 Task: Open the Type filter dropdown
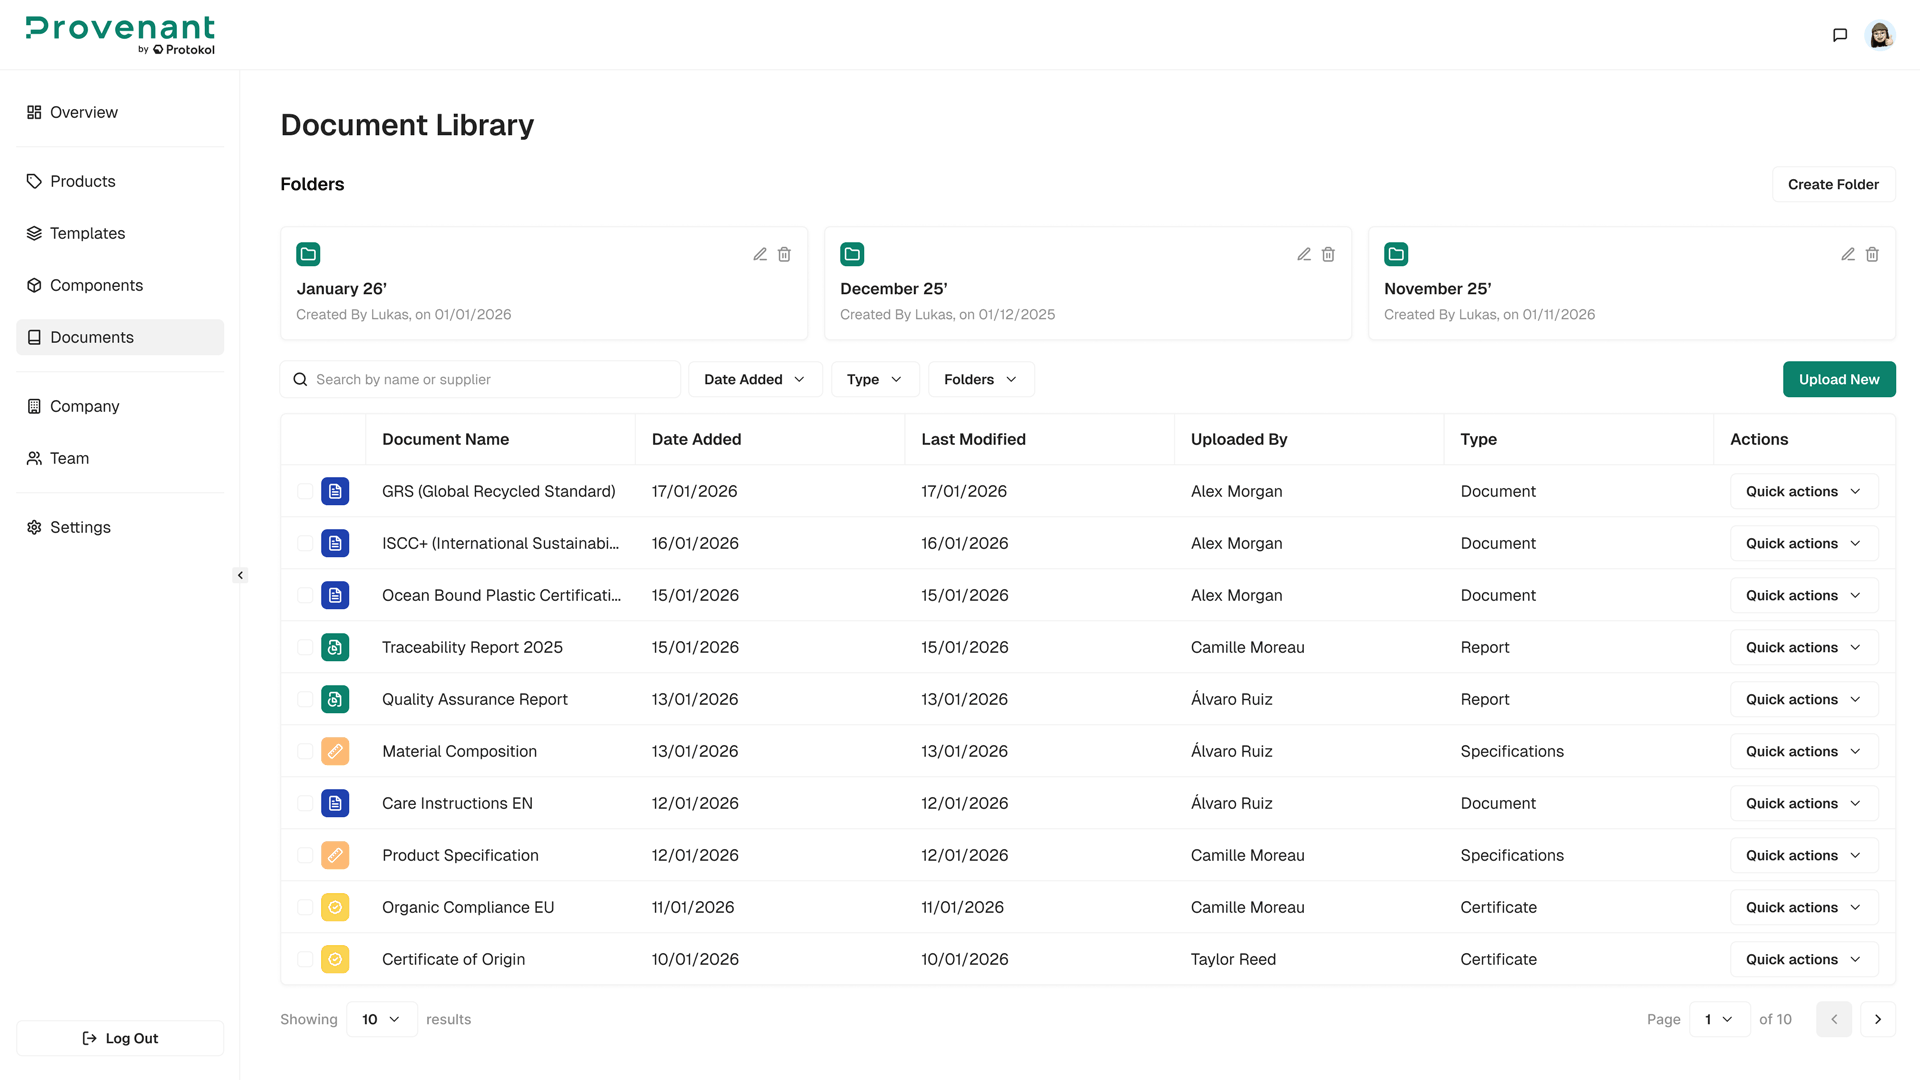tap(874, 379)
